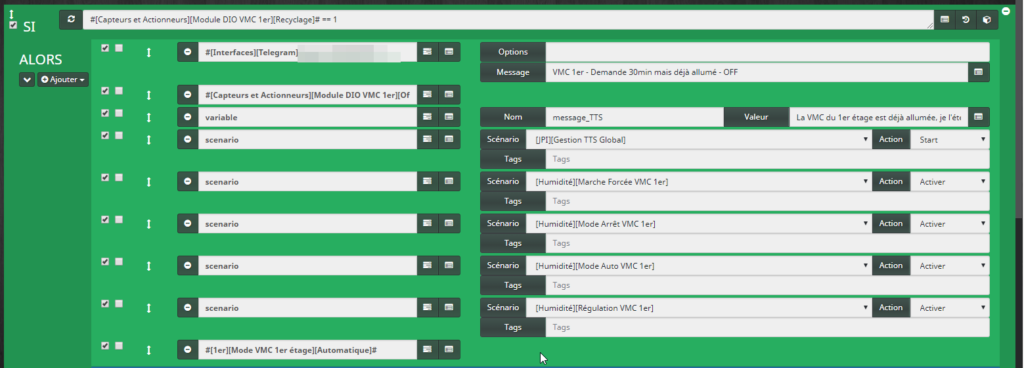Expand the Ajouter dropdown under ALORS

coord(63,80)
